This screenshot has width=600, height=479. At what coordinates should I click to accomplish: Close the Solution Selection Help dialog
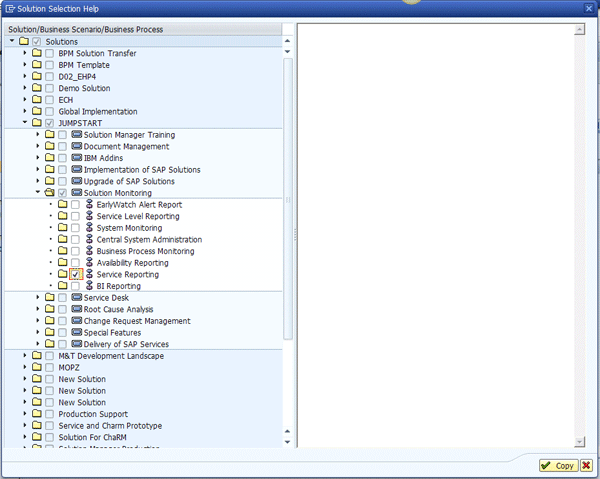pos(589,8)
